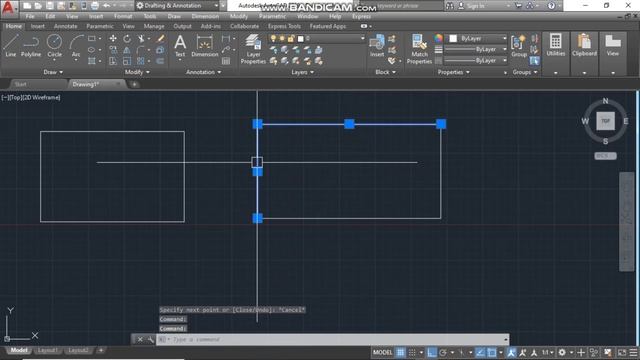Activate the Fillet tool

(141, 50)
